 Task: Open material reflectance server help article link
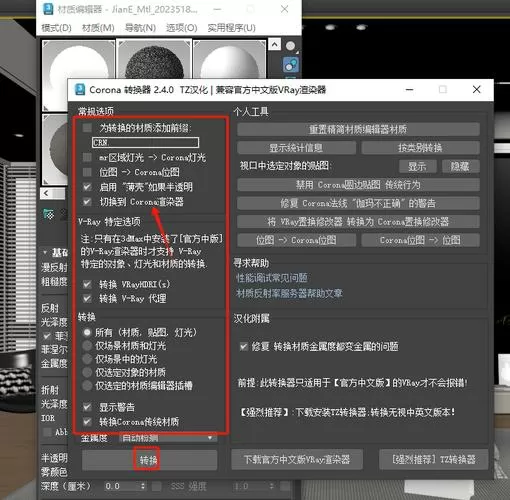[289, 293]
